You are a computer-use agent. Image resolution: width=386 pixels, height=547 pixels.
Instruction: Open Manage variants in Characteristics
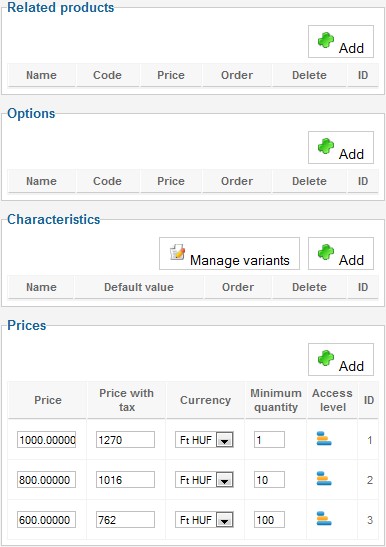[229, 254]
